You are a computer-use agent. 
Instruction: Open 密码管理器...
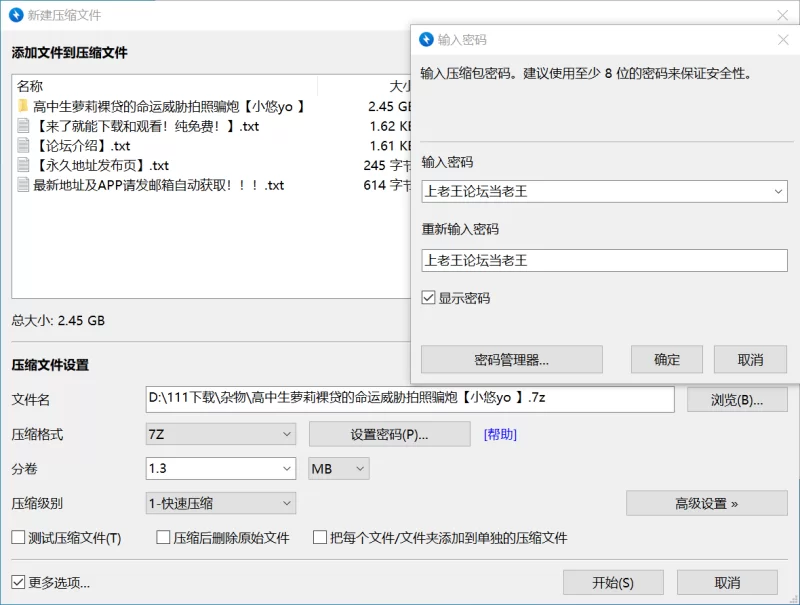(x=512, y=360)
